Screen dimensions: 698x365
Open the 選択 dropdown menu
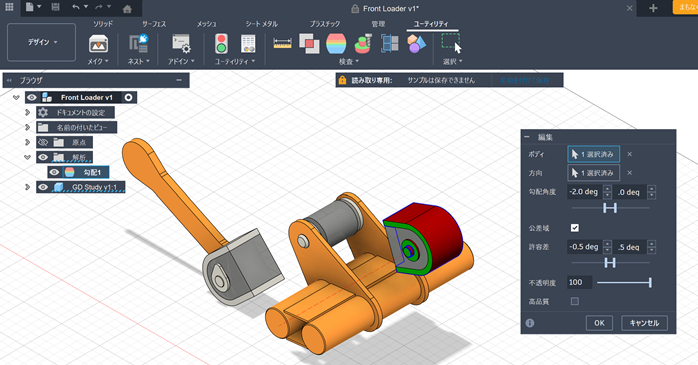click(x=452, y=61)
